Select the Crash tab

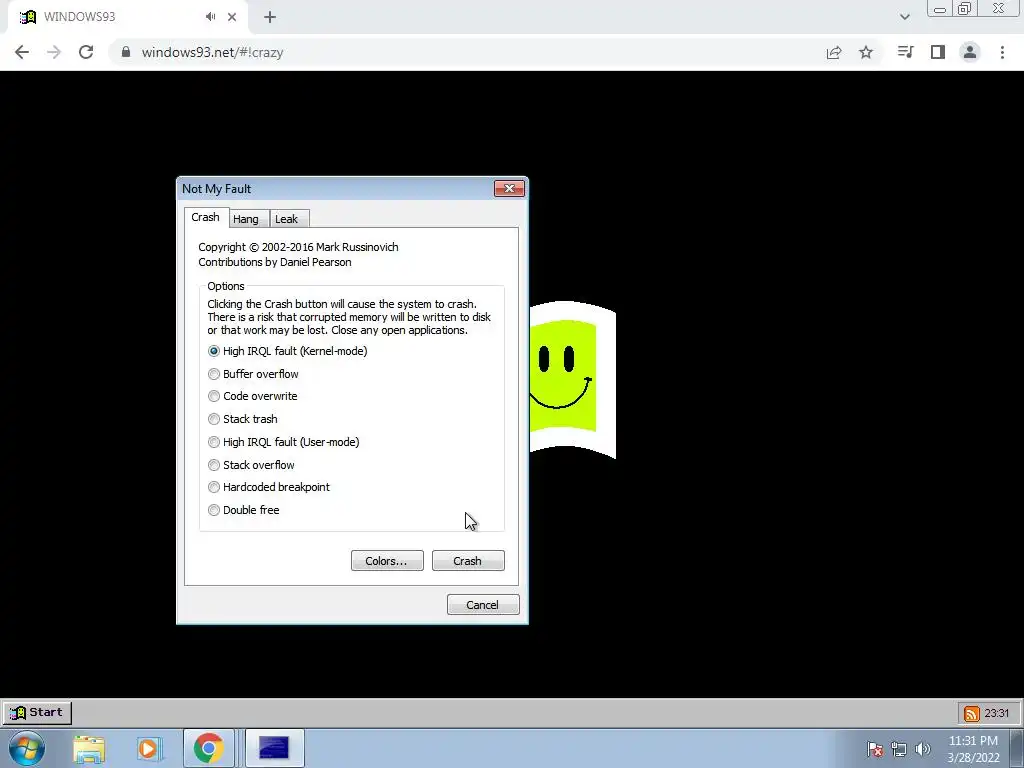[x=205, y=217]
